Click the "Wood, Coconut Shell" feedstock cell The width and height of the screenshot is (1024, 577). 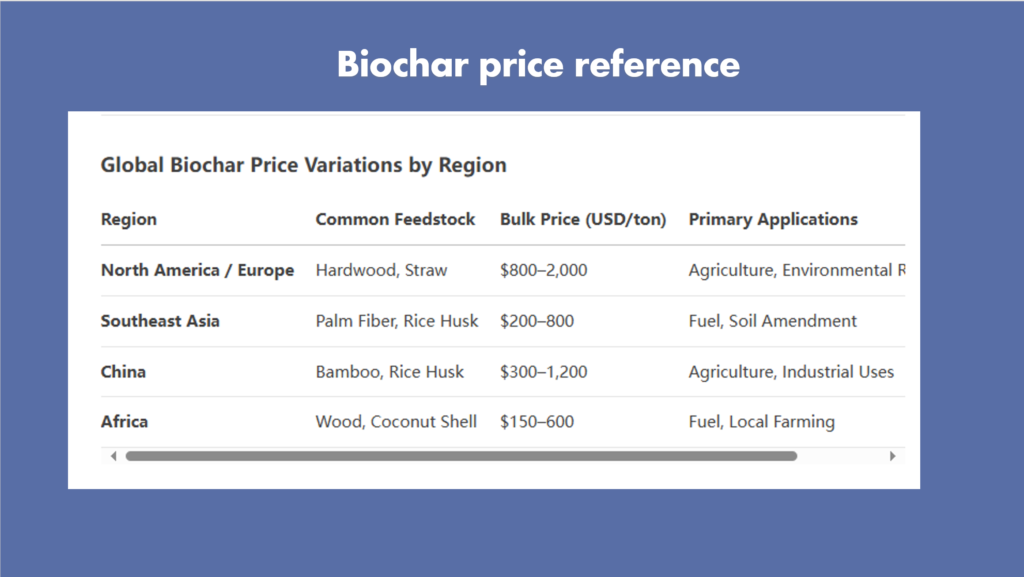(x=396, y=421)
